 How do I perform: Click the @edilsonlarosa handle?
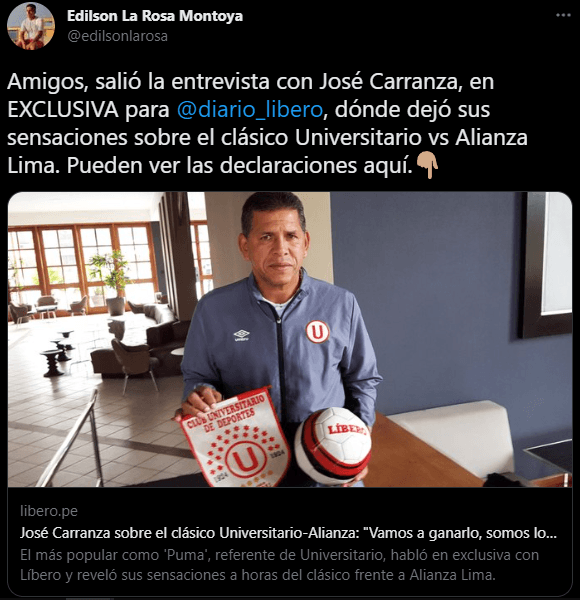coord(117,36)
